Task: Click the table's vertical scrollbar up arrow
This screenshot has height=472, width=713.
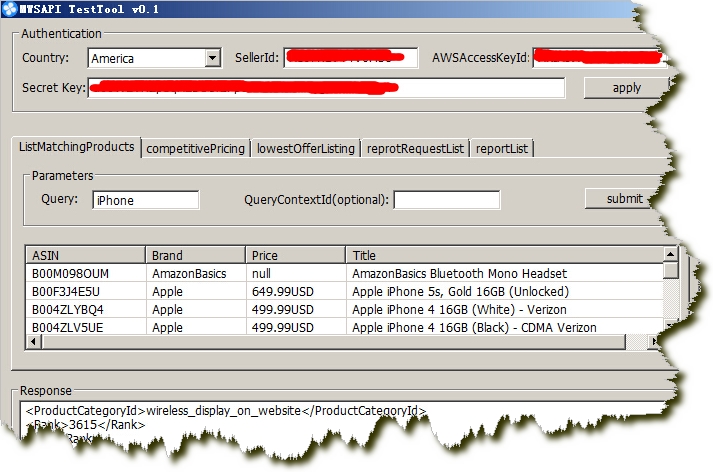Action: pyautogui.click(x=670, y=254)
